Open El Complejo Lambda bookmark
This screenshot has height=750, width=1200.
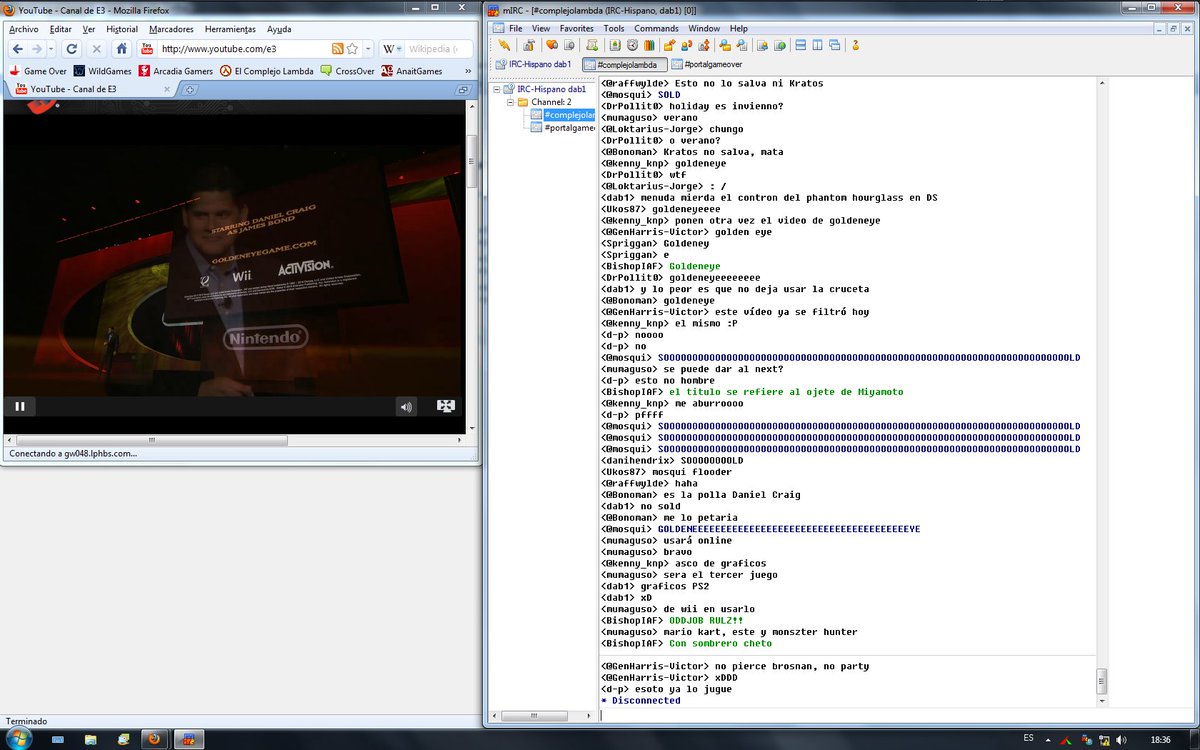tap(267, 71)
